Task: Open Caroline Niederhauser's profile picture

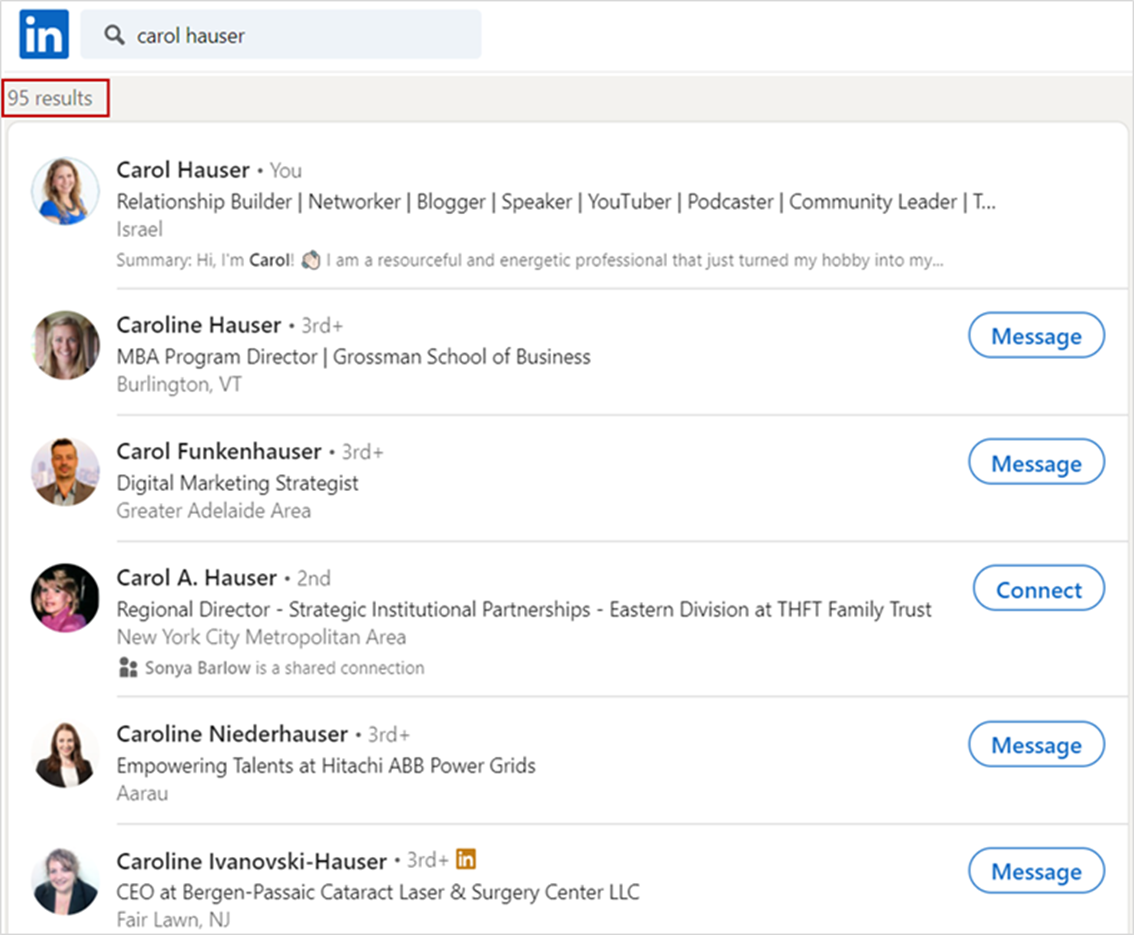Action: tap(65, 754)
